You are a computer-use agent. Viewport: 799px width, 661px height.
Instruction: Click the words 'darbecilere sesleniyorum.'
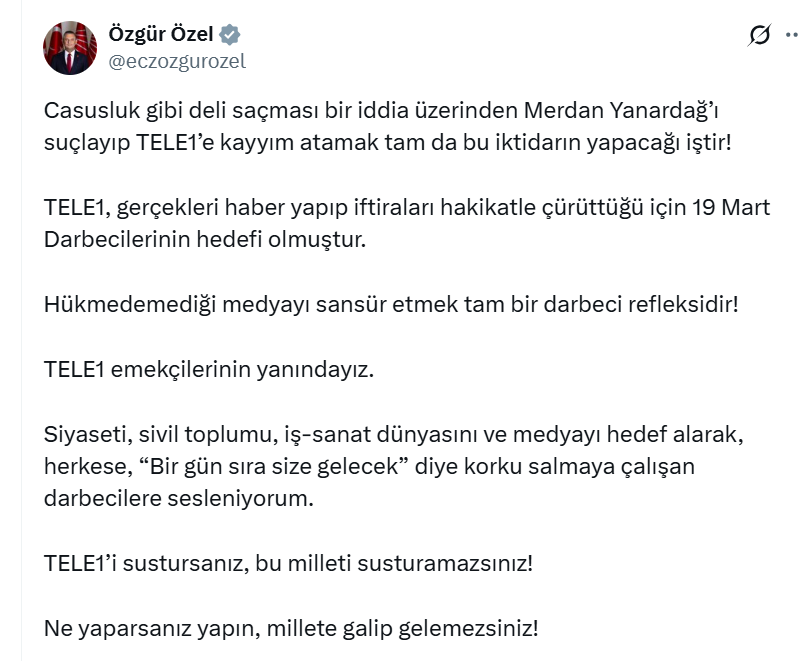pos(179,498)
